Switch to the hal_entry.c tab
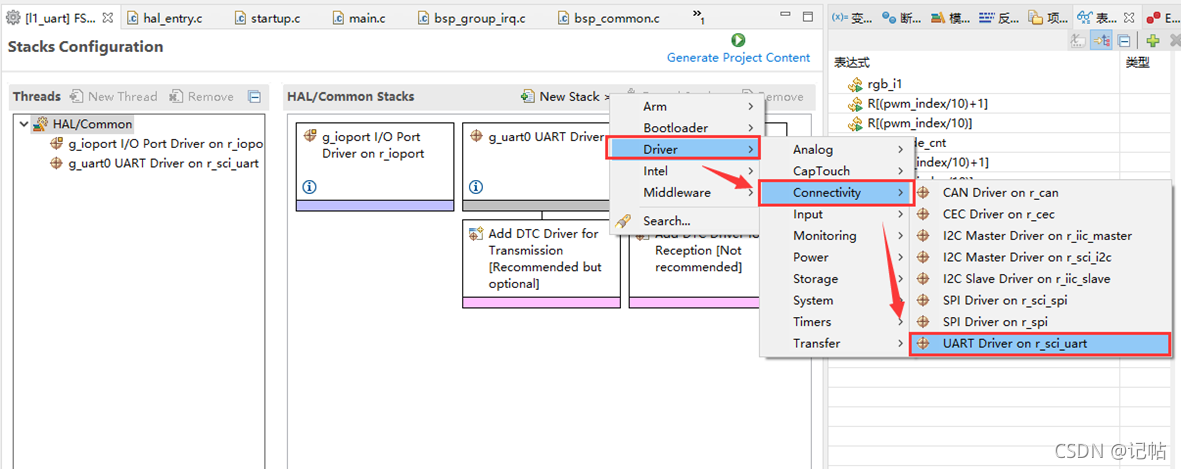 click(x=166, y=17)
